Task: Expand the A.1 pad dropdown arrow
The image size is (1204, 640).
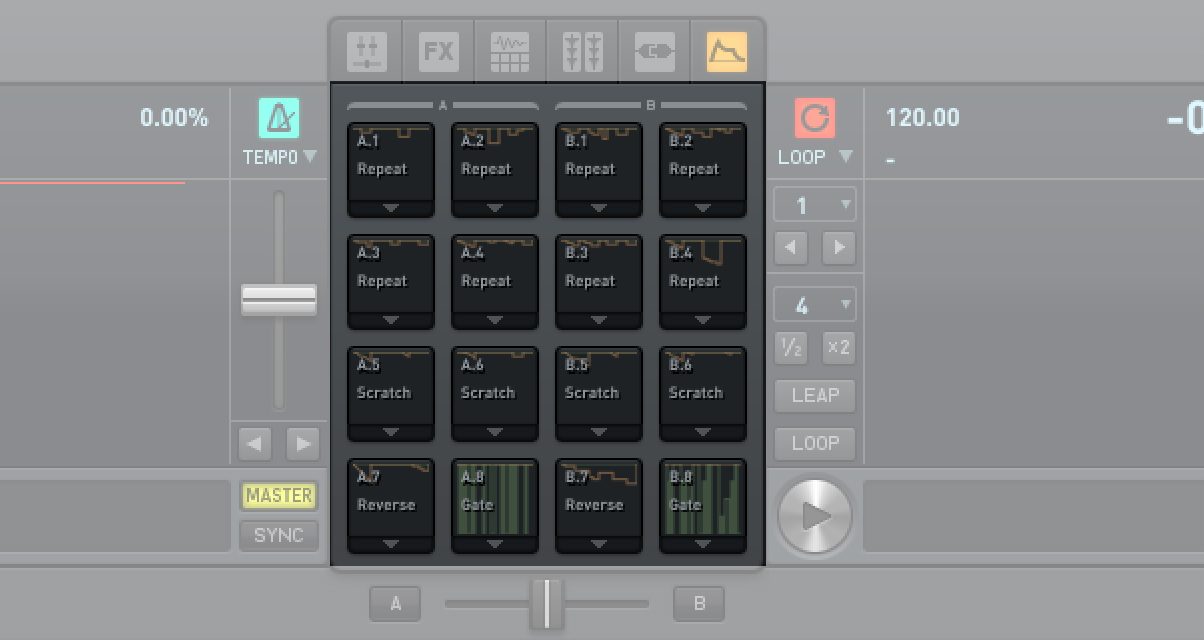Action: coord(391,209)
